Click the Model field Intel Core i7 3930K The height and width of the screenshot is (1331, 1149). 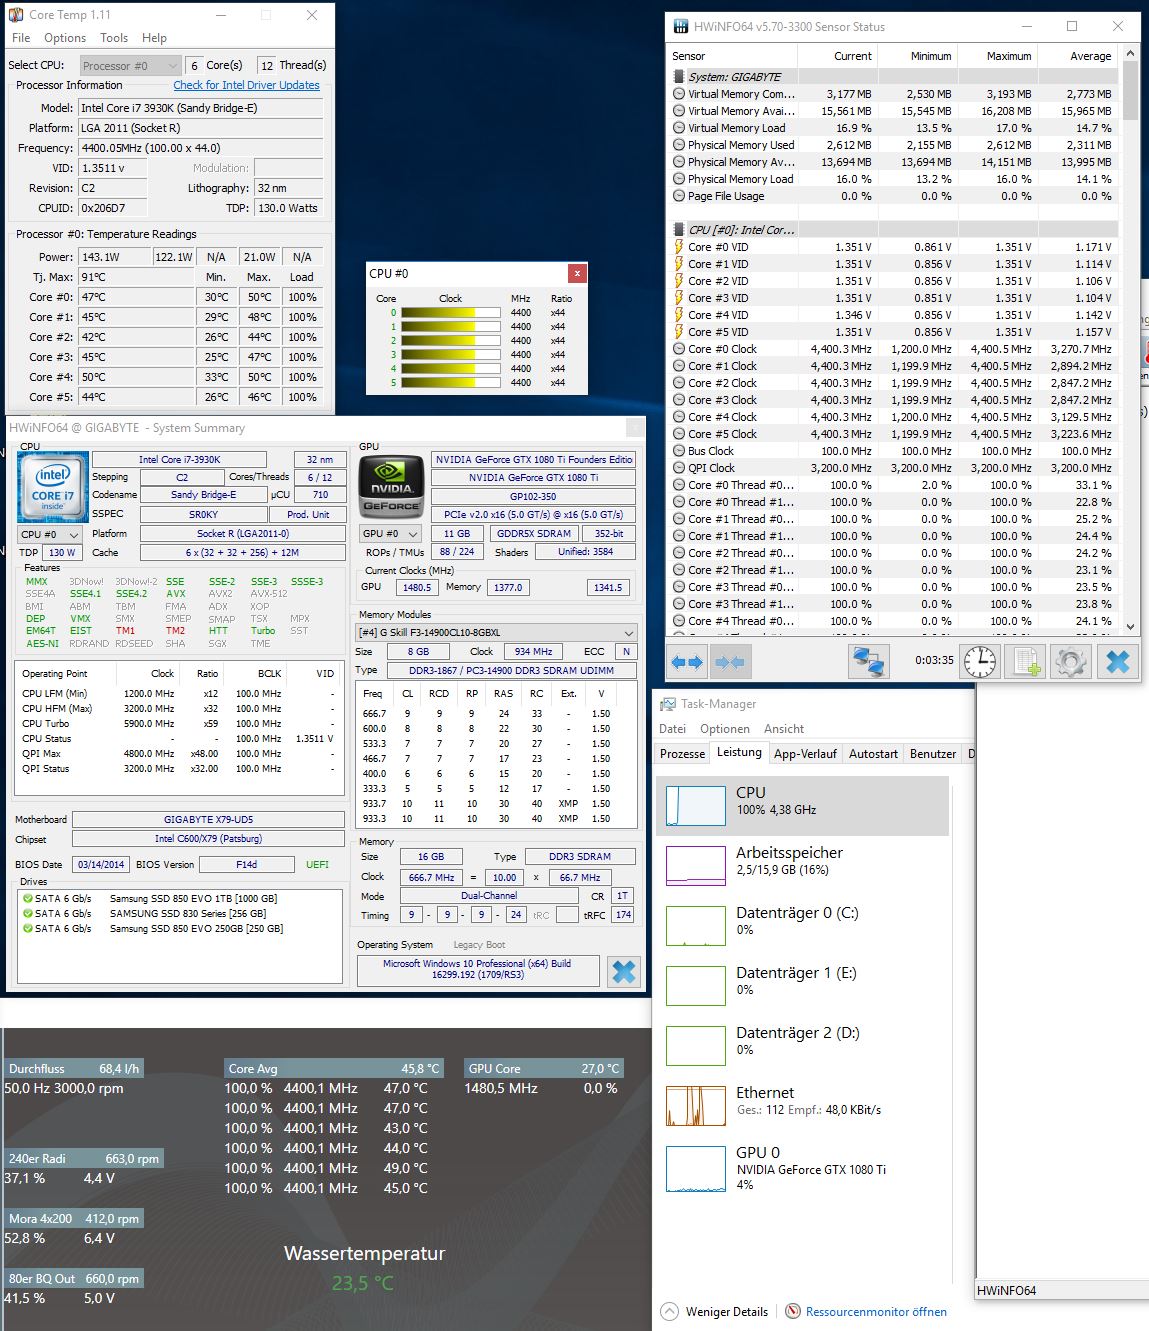pos(200,108)
